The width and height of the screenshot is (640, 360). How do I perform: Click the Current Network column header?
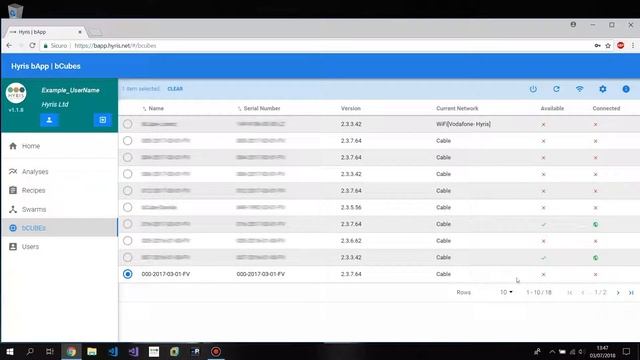coord(457,109)
